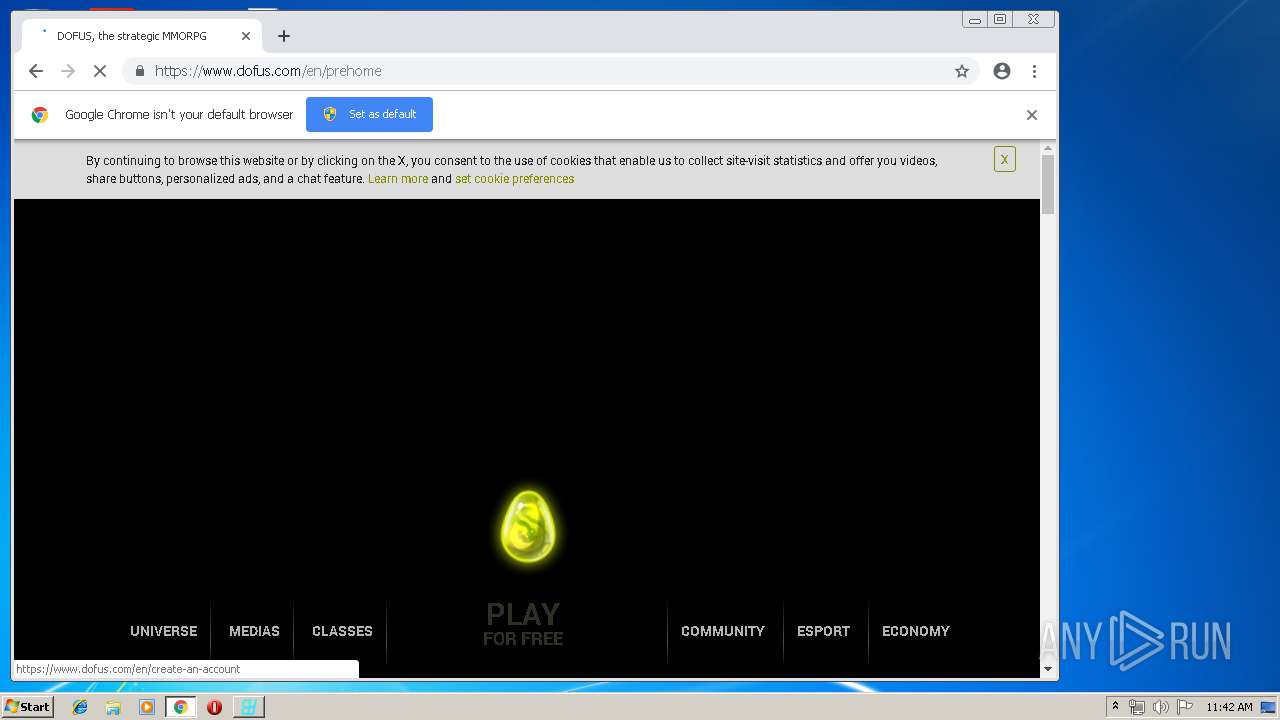Switch to Chrome in the taskbar
Viewport: 1280px width, 720px height.
180,707
